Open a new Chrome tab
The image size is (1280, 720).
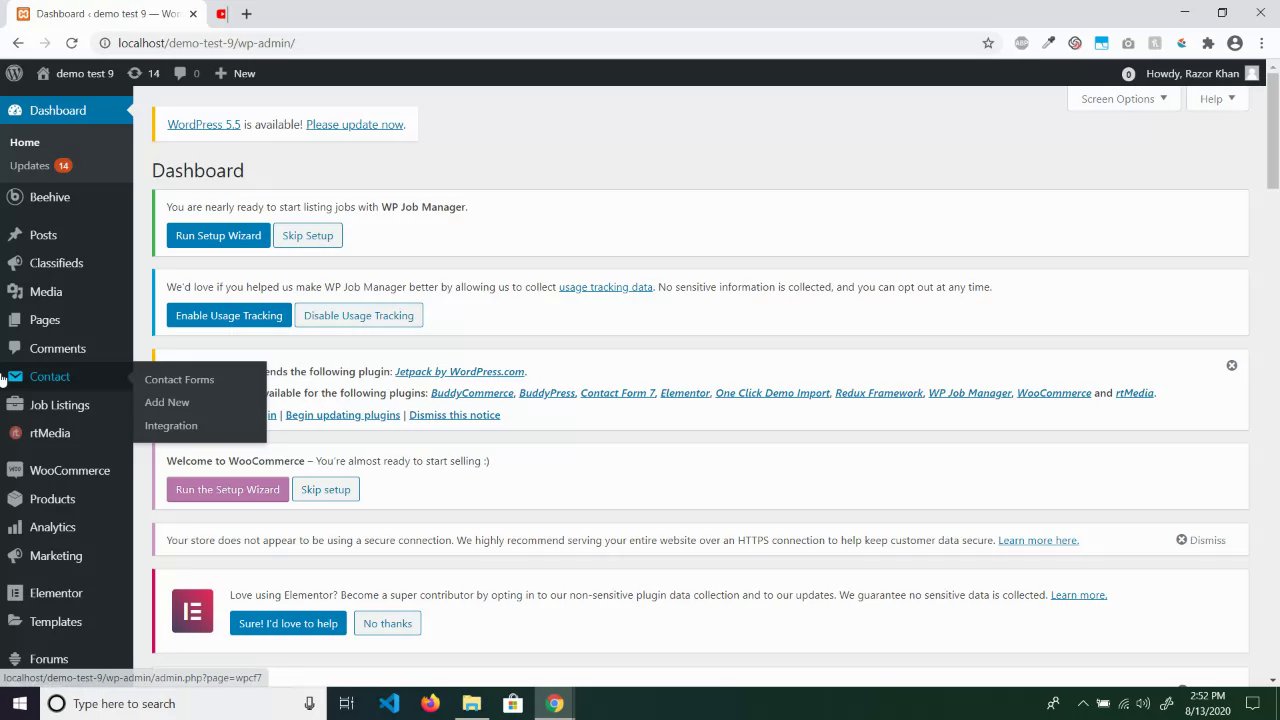(246, 14)
